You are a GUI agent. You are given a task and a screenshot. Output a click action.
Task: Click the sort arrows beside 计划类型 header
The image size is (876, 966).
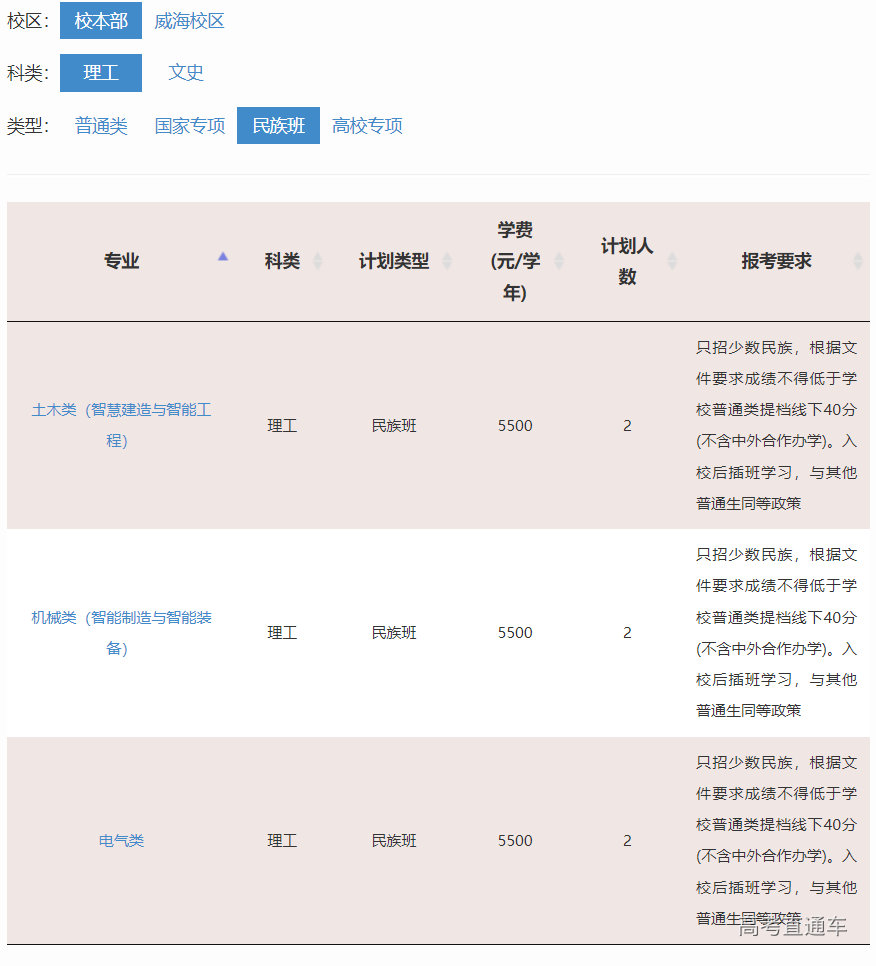(449, 261)
